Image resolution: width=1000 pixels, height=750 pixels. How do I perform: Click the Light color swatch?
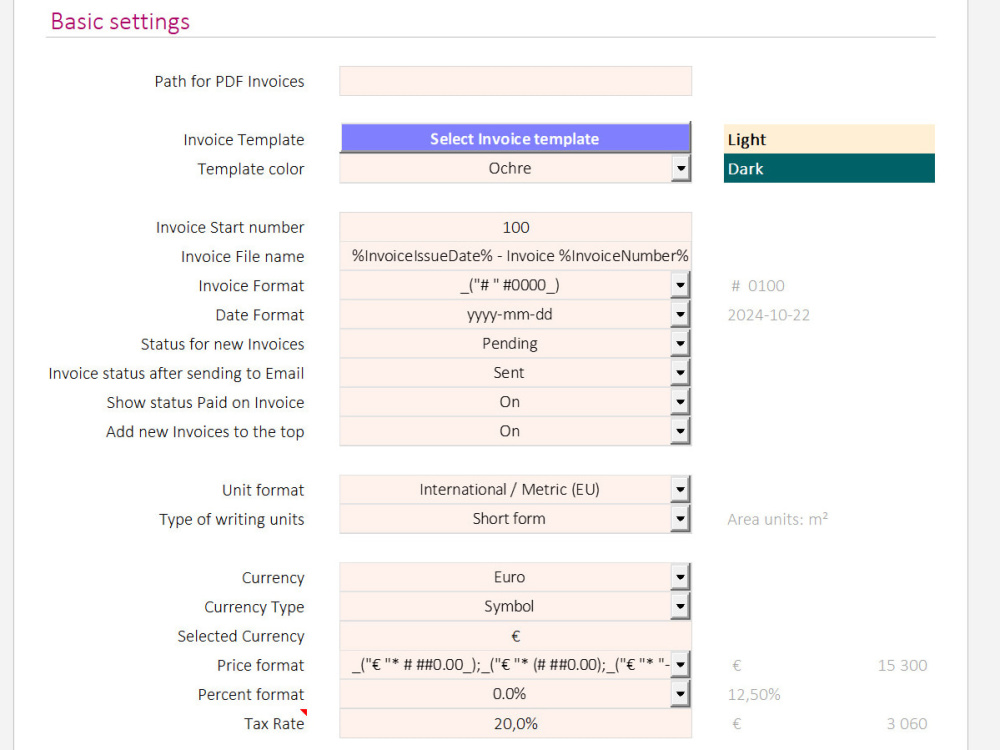pyautogui.click(x=829, y=139)
